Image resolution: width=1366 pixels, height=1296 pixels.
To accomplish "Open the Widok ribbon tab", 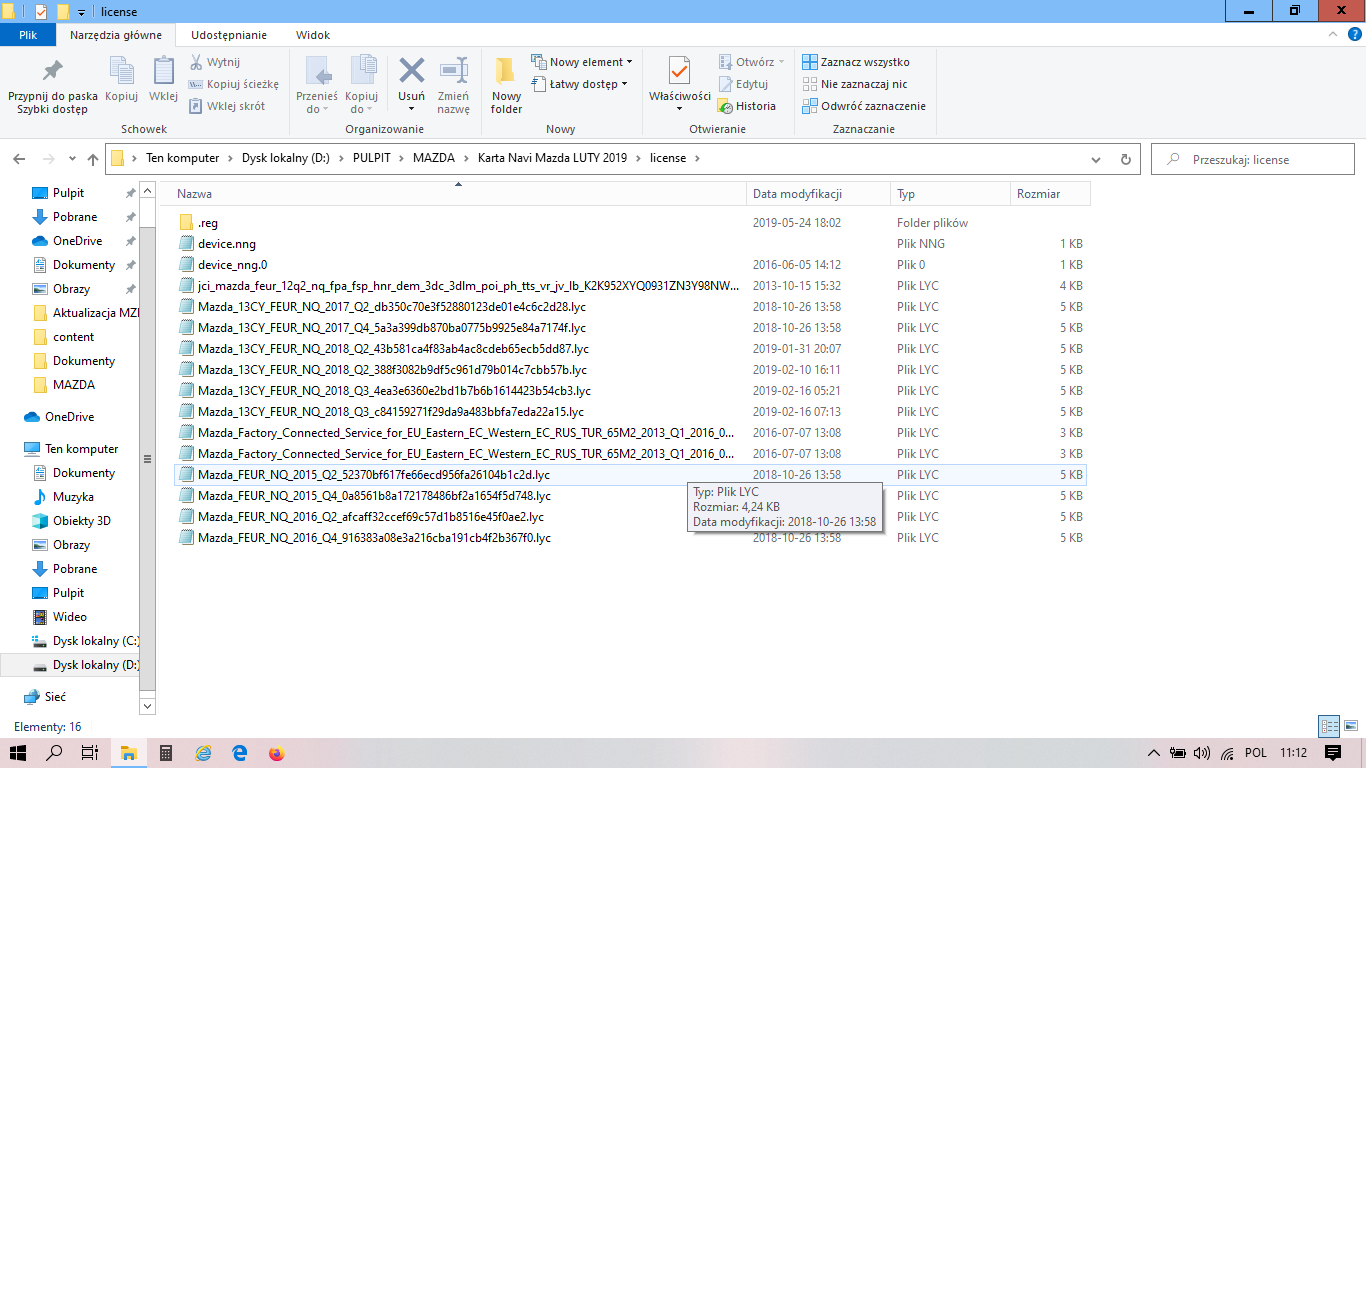I will 312,35.
